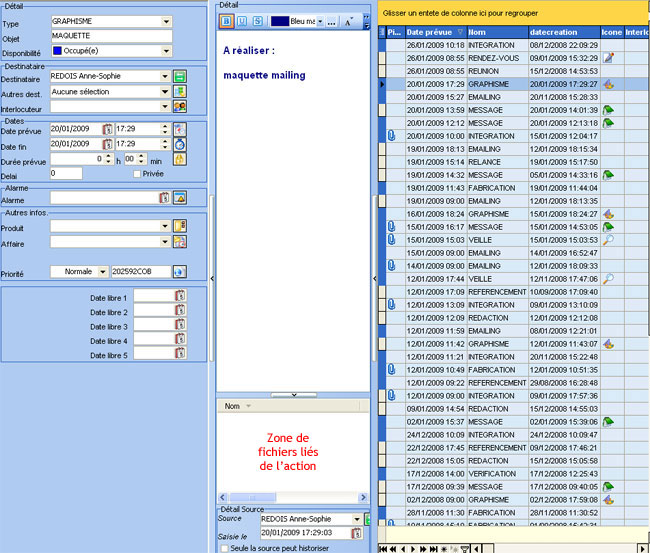The image size is (650, 553).
Task: Click the Produit folder icon button
Action: coord(179,226)
